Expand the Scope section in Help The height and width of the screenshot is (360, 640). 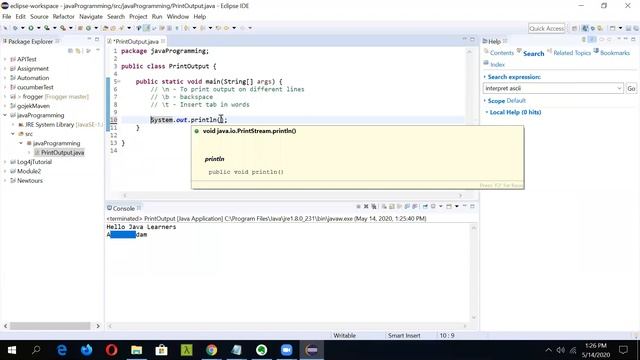pyautogui.click(x=485, y=100)
